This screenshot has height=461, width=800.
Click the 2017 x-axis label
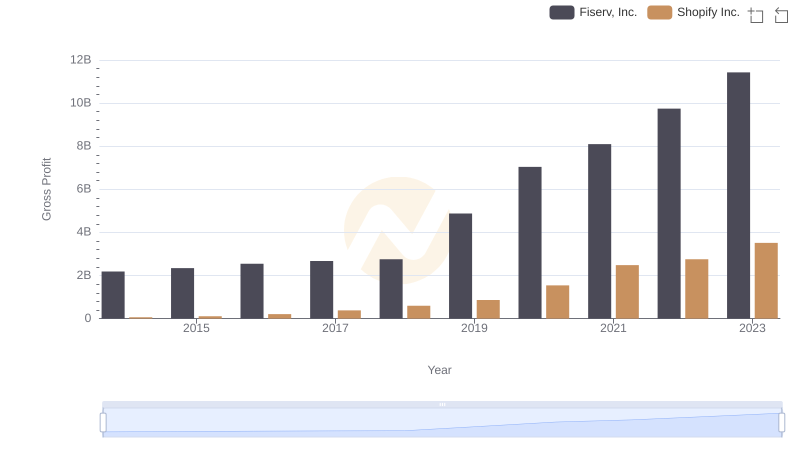tap(335, 328)
